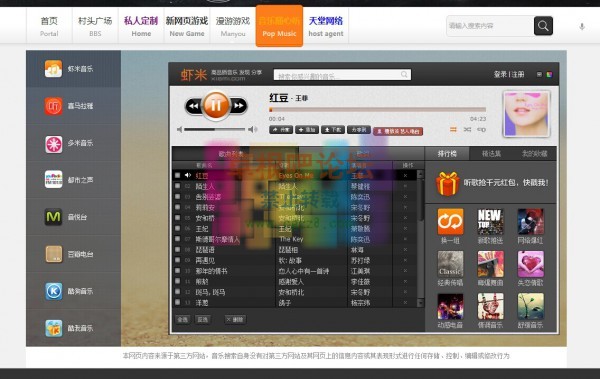Tick the checkbox for song 莉莉安
Image resolution: width=600 pixels, height=379 pixels.
178,207
